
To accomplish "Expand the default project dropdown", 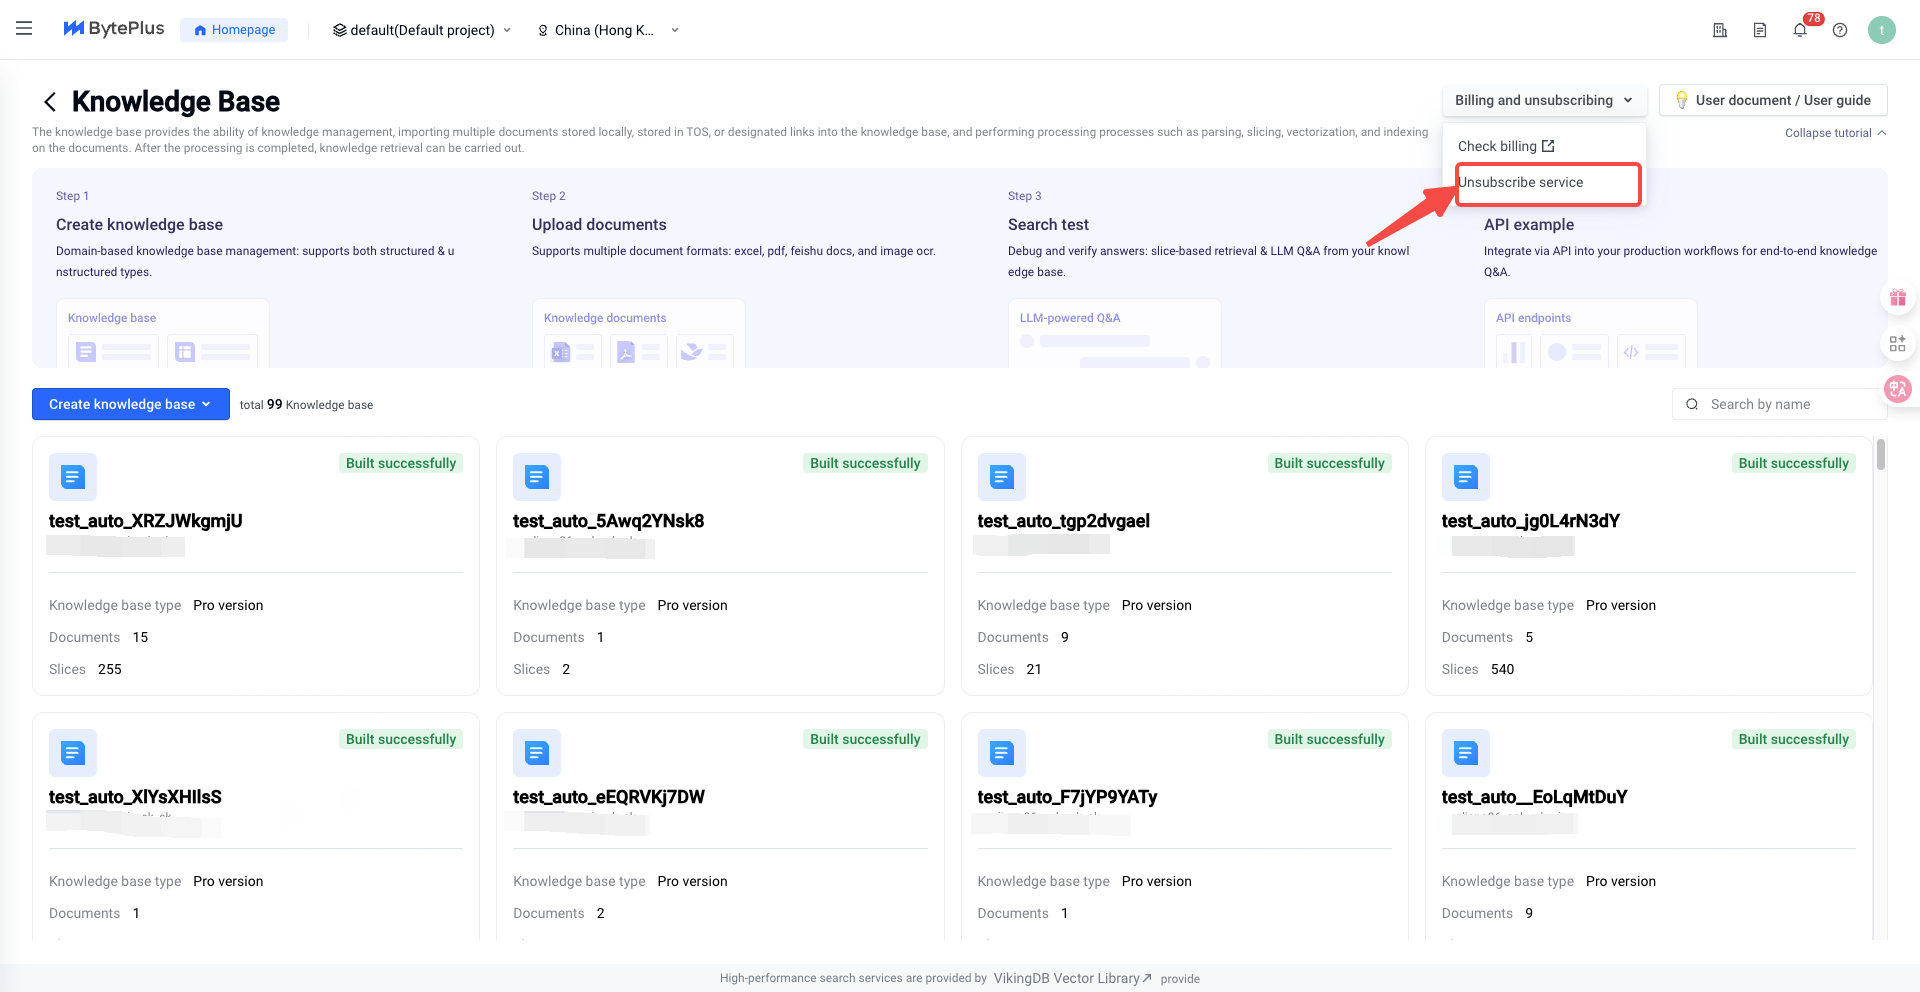I will (x=422, y=30).
